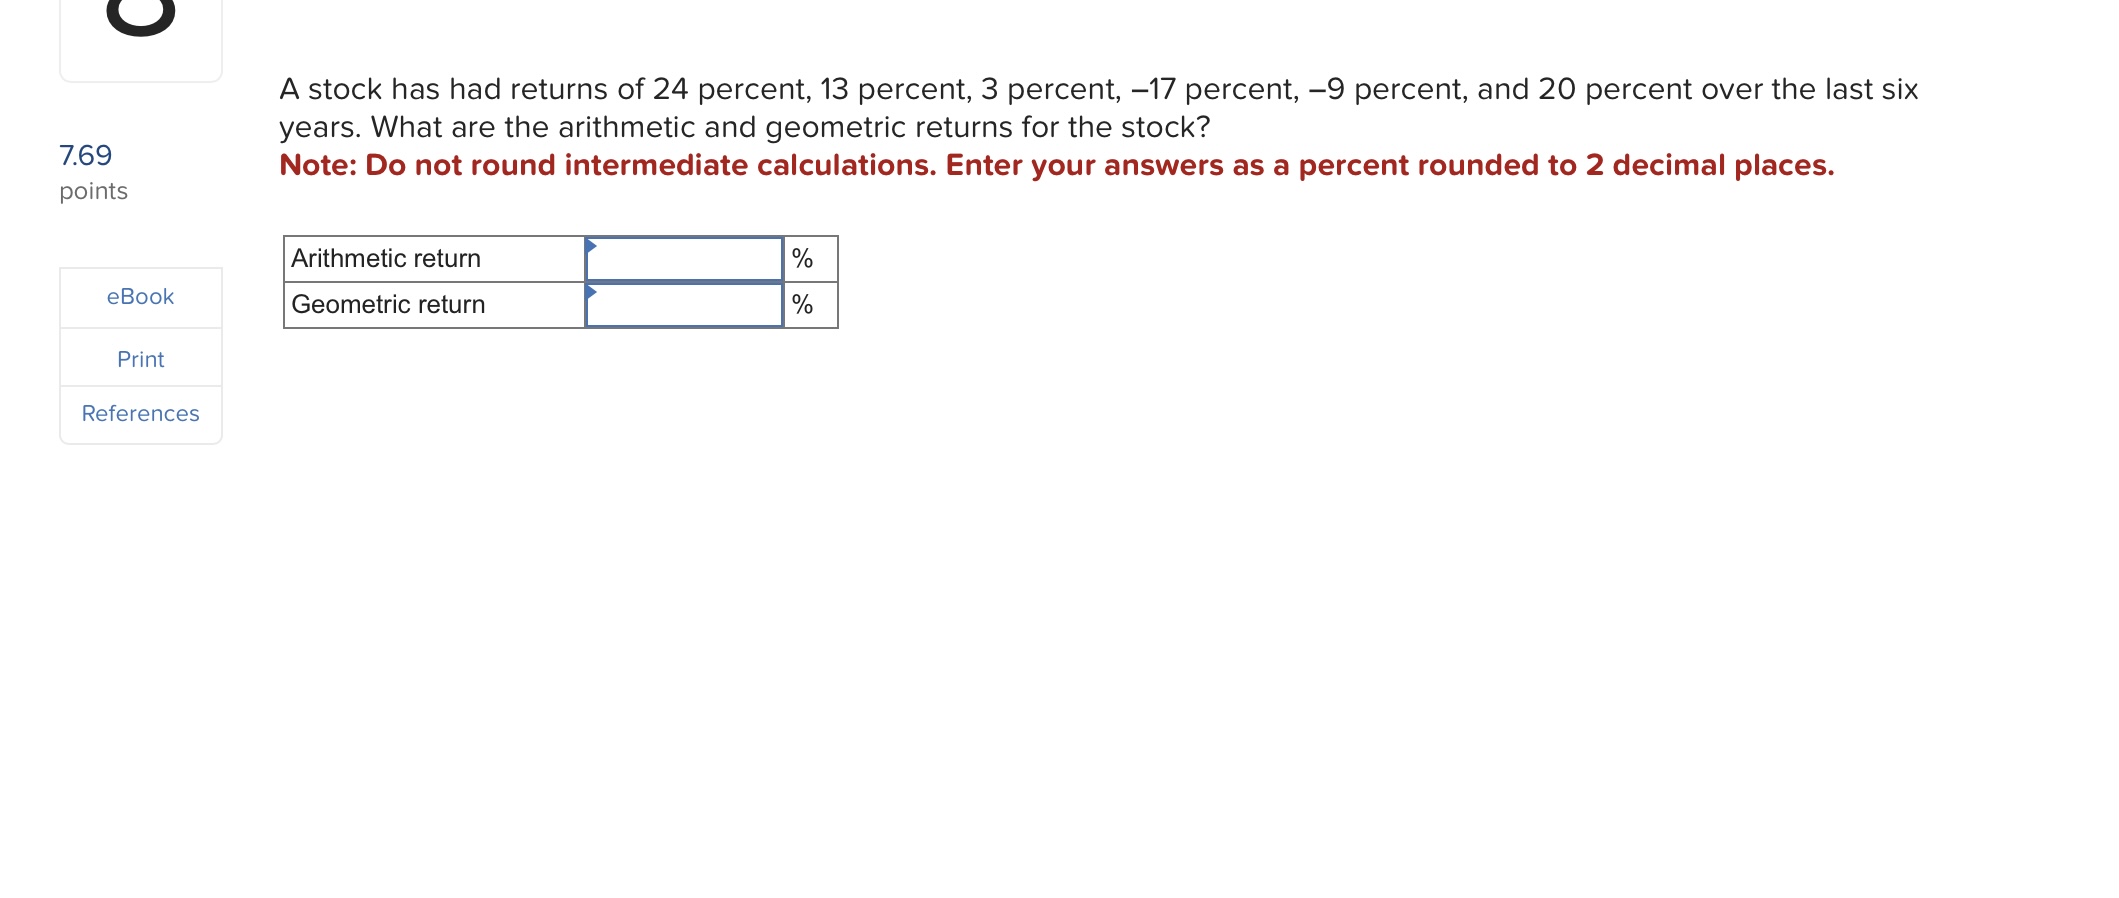The width and height of the screenshot is (2119, 898).
Task: Click blue triangle marker in Arithmetic return field
Action: (591, 245)
